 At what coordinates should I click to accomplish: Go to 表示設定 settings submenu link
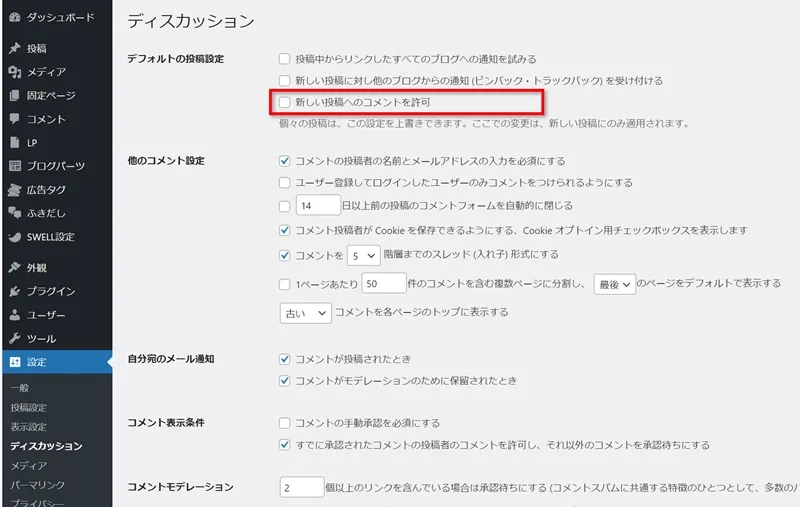coord(28,427)
